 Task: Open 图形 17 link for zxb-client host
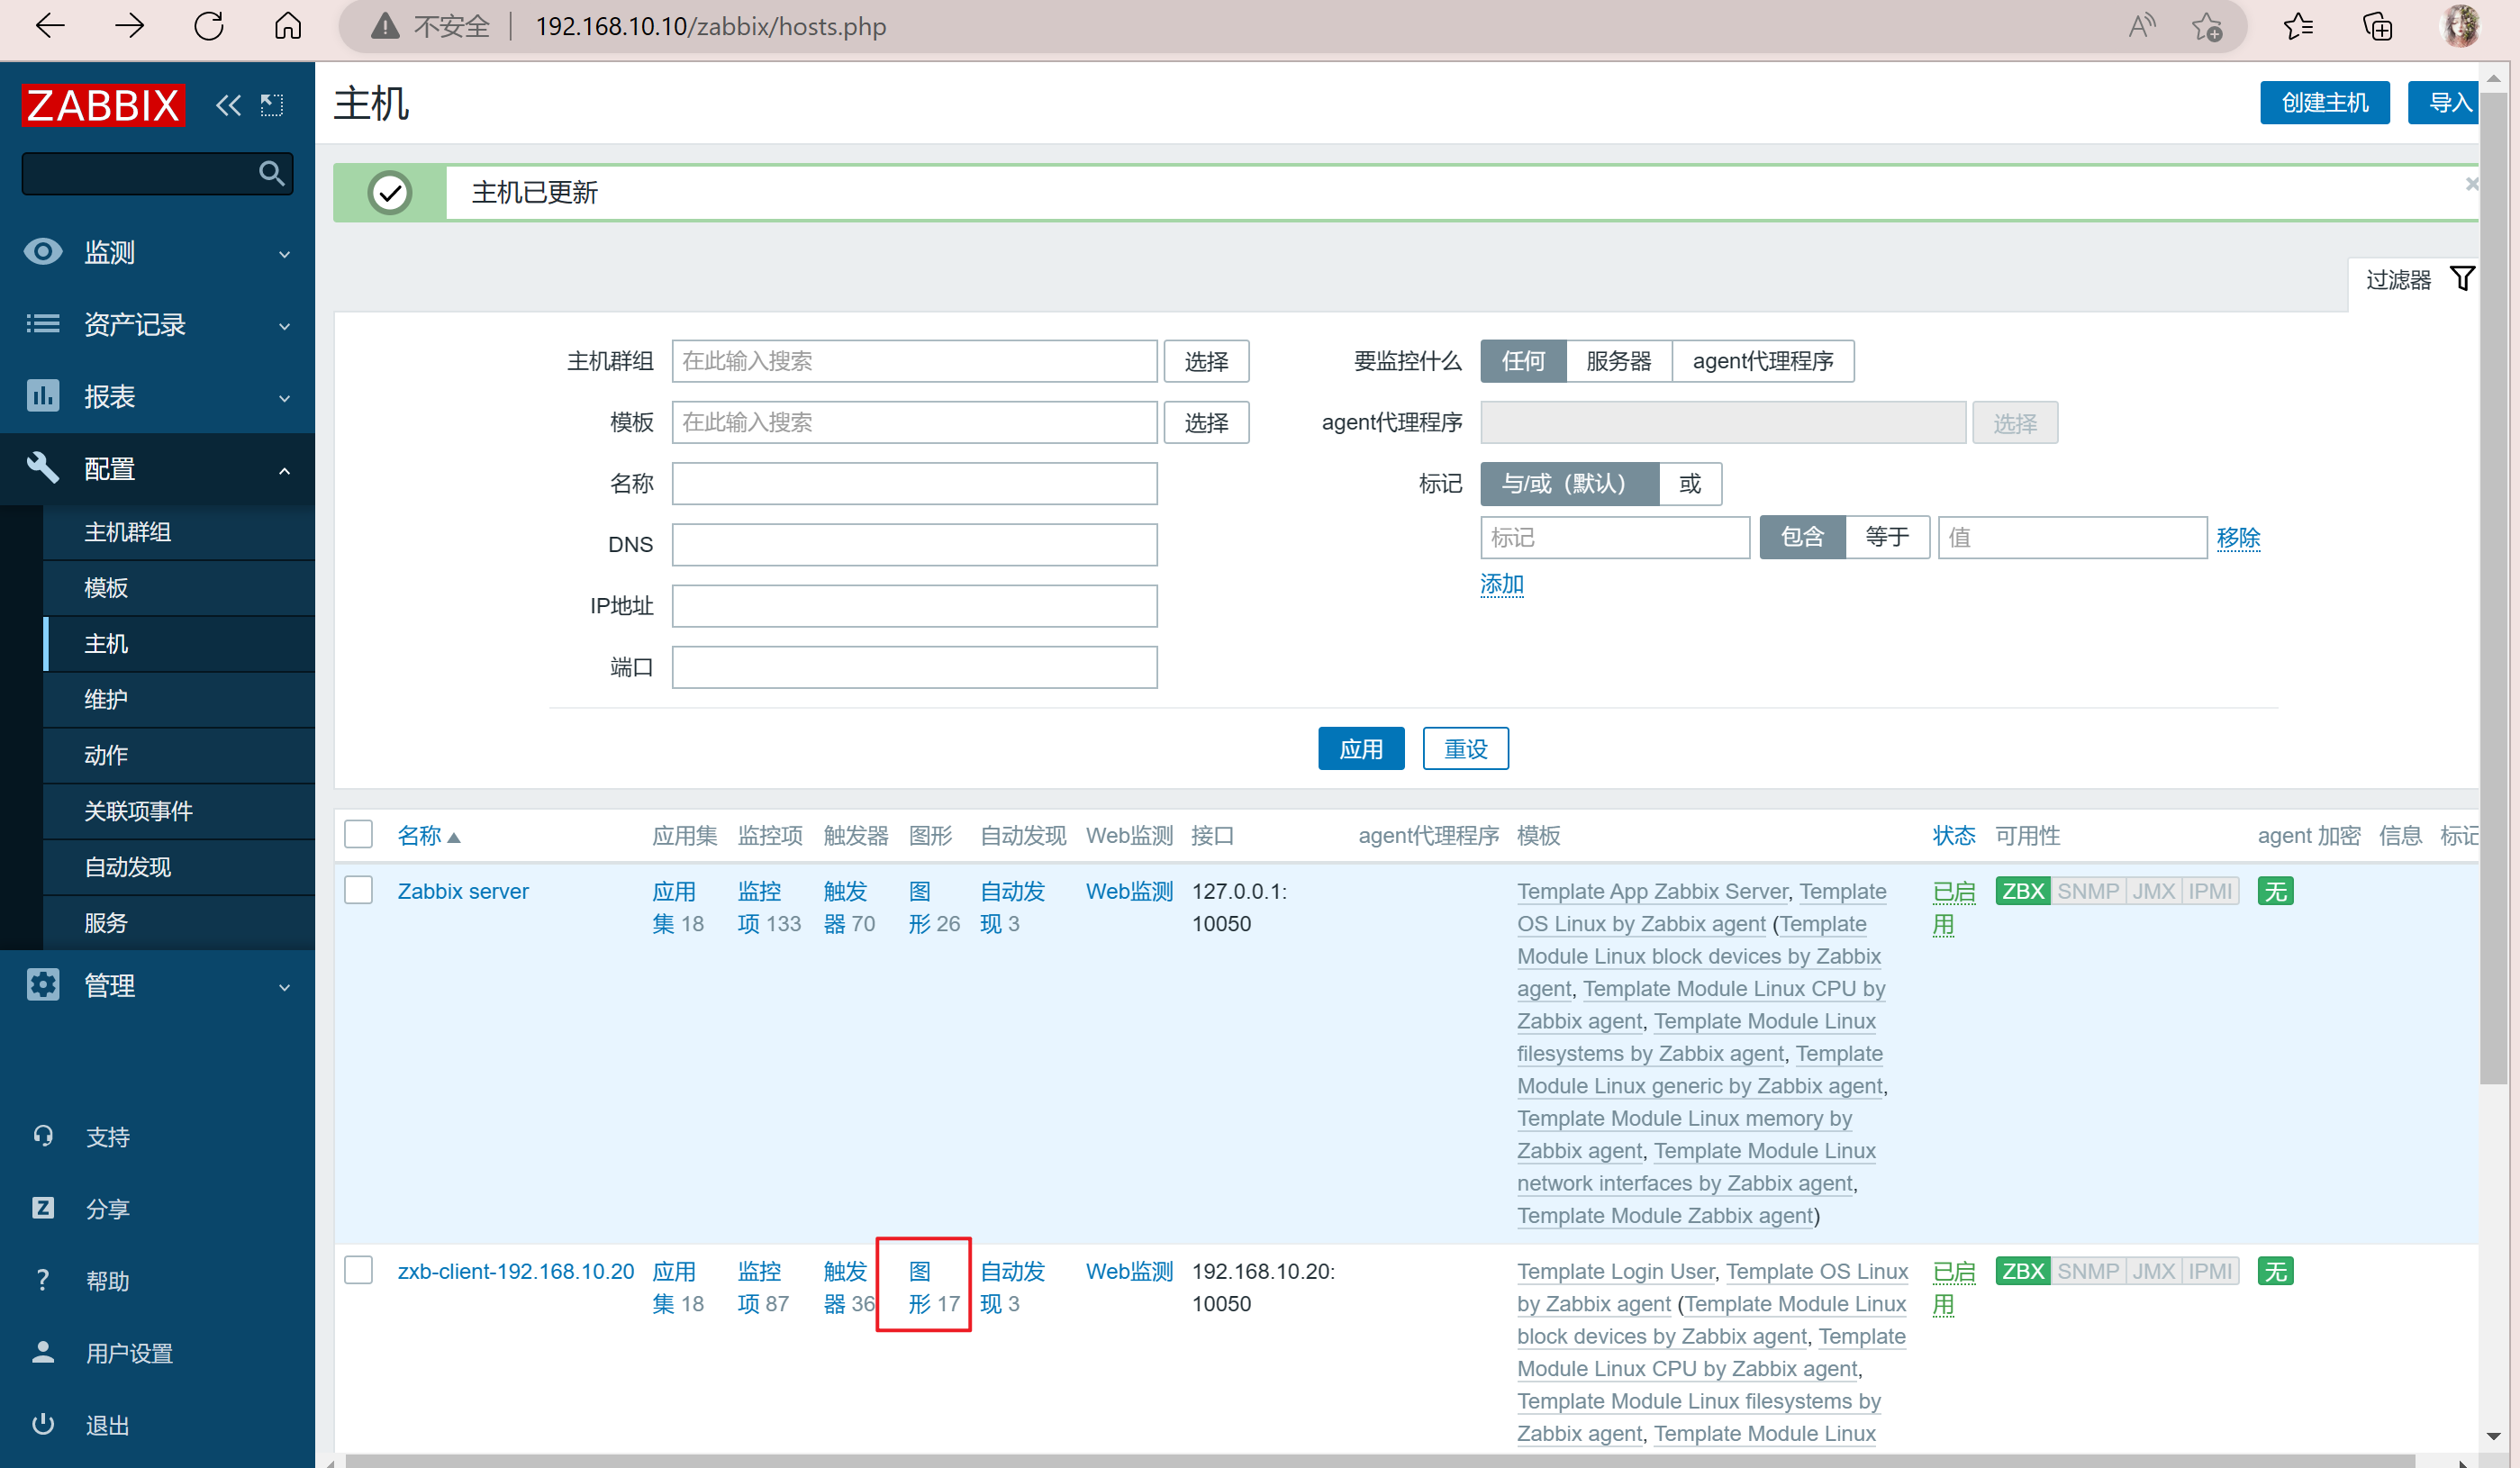pyautogui.click(x=934, y=1287)
